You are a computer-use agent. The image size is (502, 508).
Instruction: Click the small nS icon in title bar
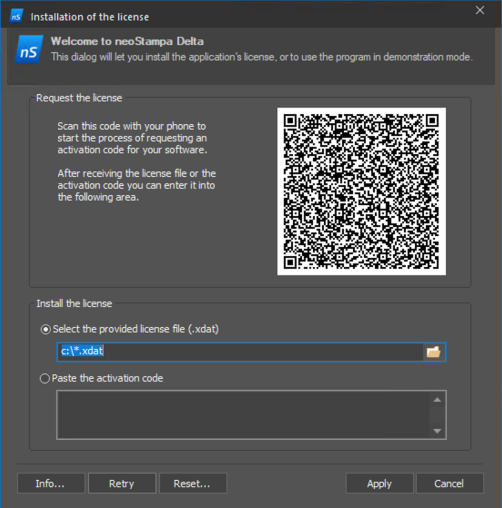(16, 16)
